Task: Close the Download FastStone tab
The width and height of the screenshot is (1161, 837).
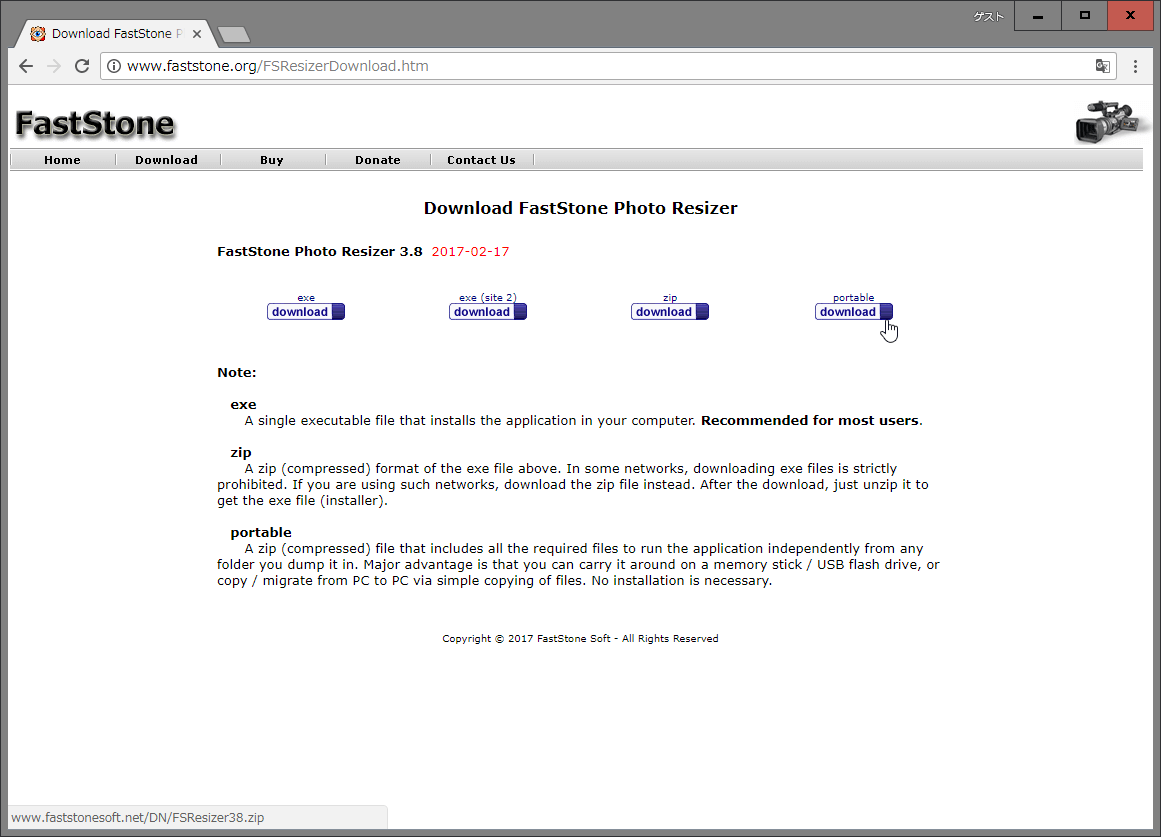Action: (197, 33)
